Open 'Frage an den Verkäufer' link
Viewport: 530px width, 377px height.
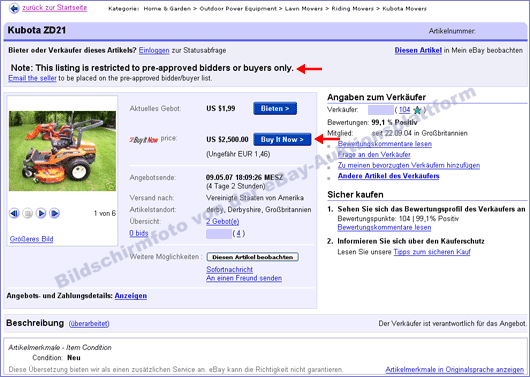point(374,155)
